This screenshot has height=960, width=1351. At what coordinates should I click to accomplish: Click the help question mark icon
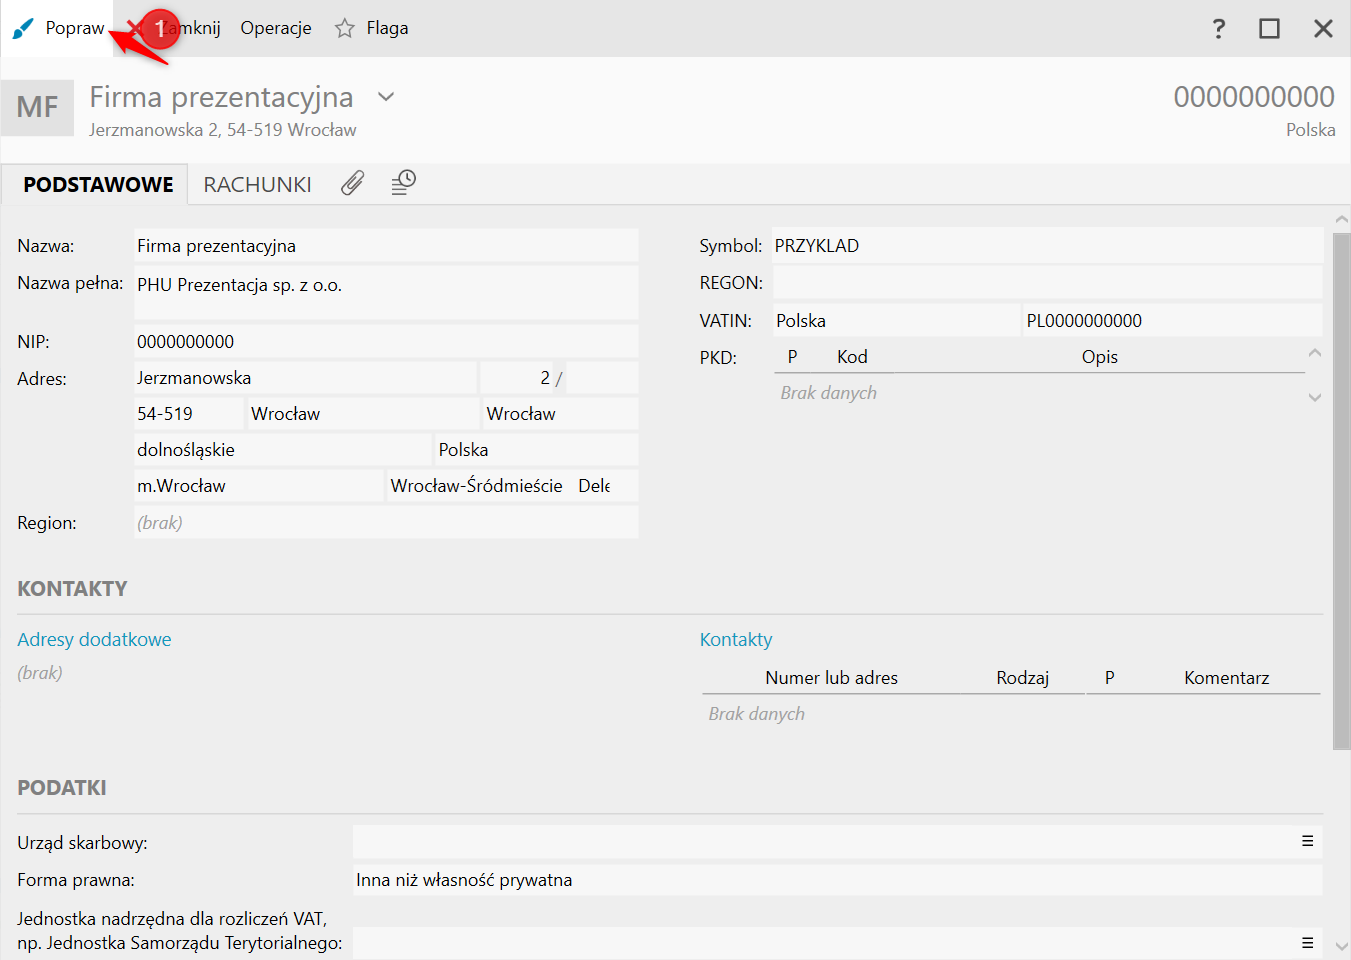(1218, 28)
